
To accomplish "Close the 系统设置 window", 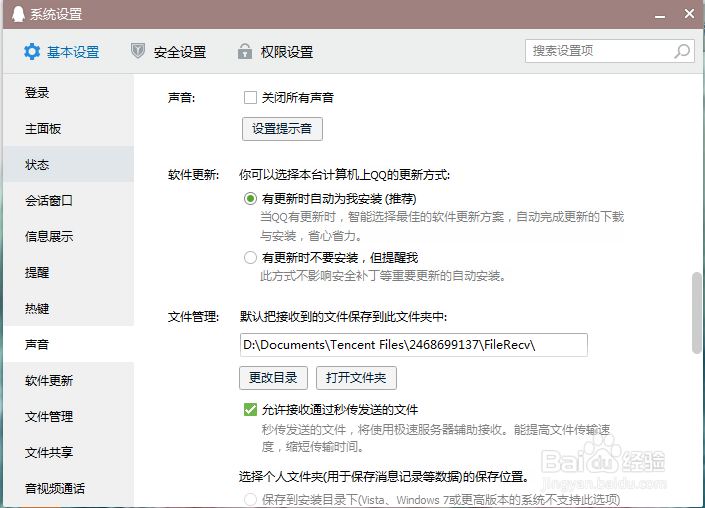I will tap(689, 14).
